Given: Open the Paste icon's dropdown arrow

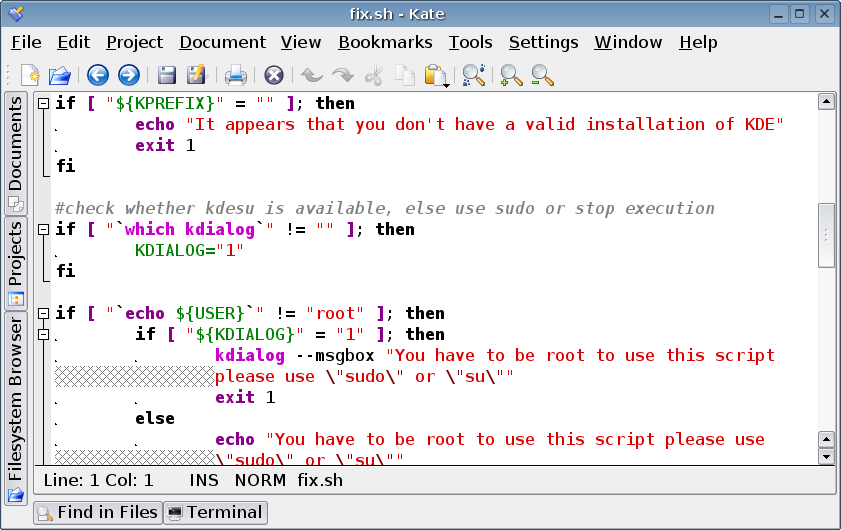Looking at the screenshot, I should [x=446, y=85].
